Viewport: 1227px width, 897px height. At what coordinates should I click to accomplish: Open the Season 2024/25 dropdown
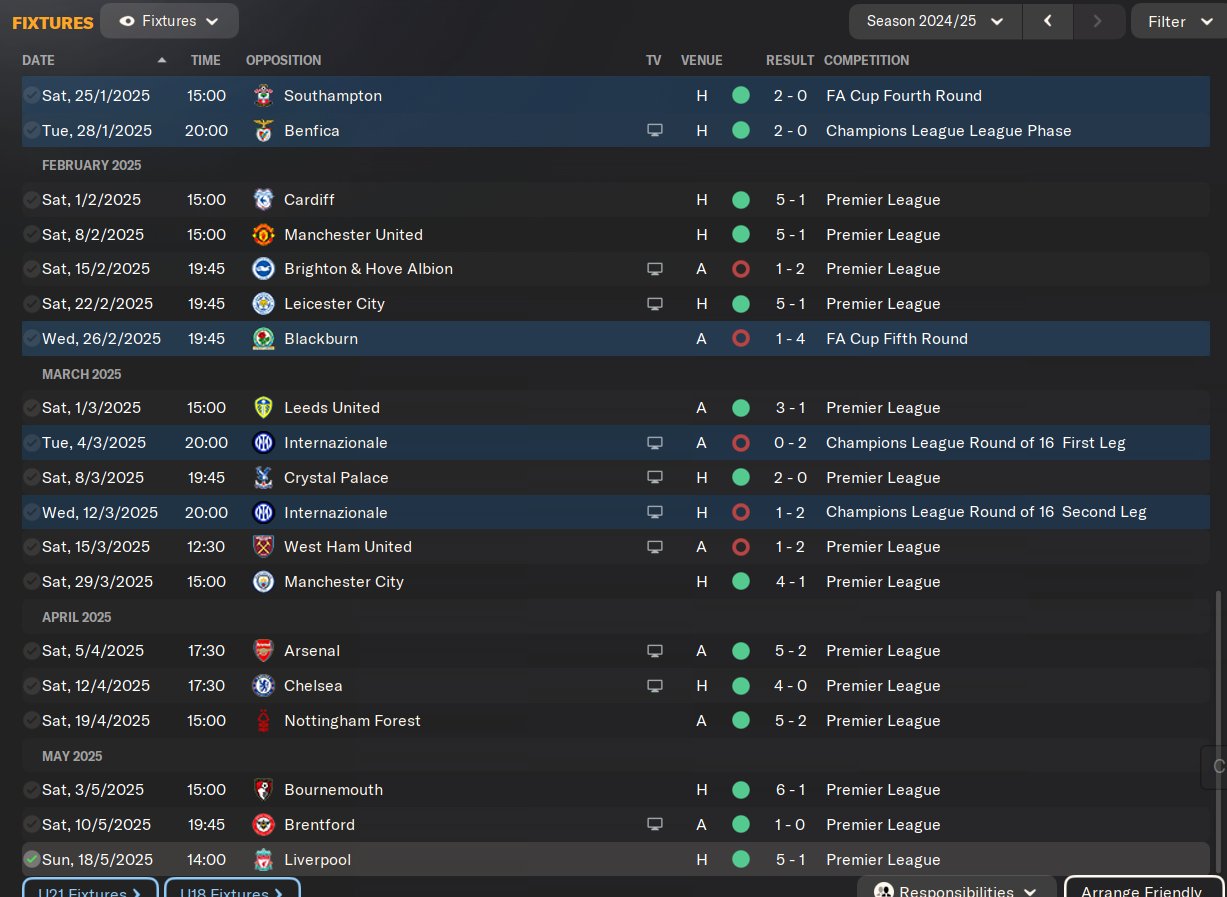[934, 21]
